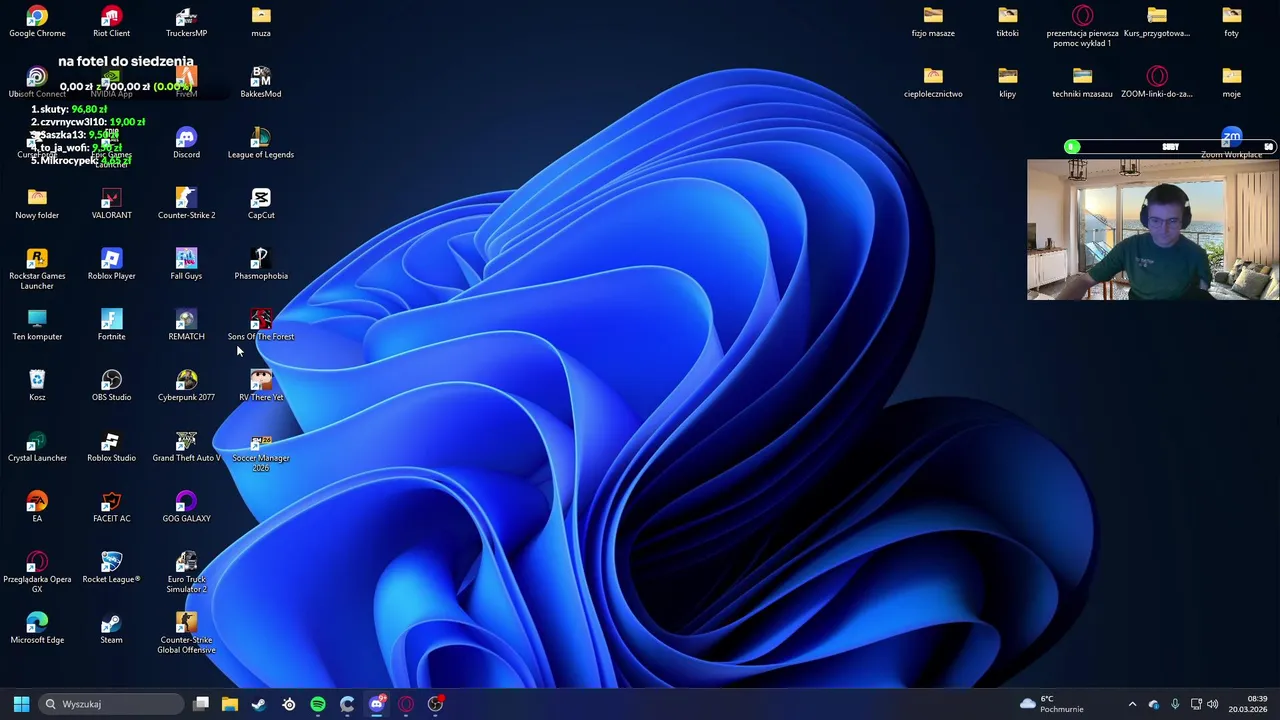The width and height of the screenshot is (1280, 720).
Task: Expand the hidden system tray icons
Action: coord(1132,704)
